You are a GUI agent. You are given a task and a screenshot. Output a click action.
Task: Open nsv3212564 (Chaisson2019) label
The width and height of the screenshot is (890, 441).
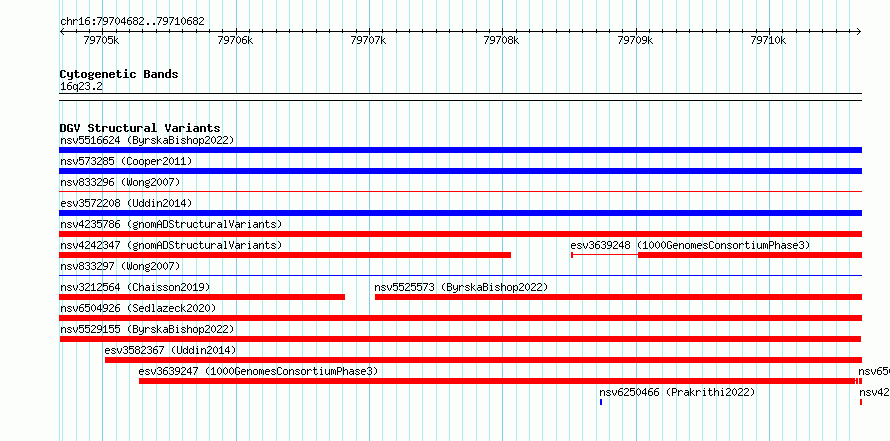[x=135, y=287]
